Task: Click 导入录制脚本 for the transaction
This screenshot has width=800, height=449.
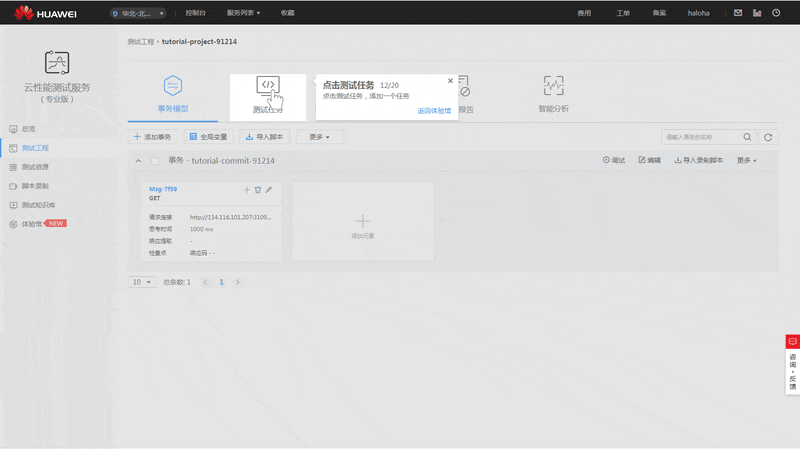Action: click(x=698, y=160)
